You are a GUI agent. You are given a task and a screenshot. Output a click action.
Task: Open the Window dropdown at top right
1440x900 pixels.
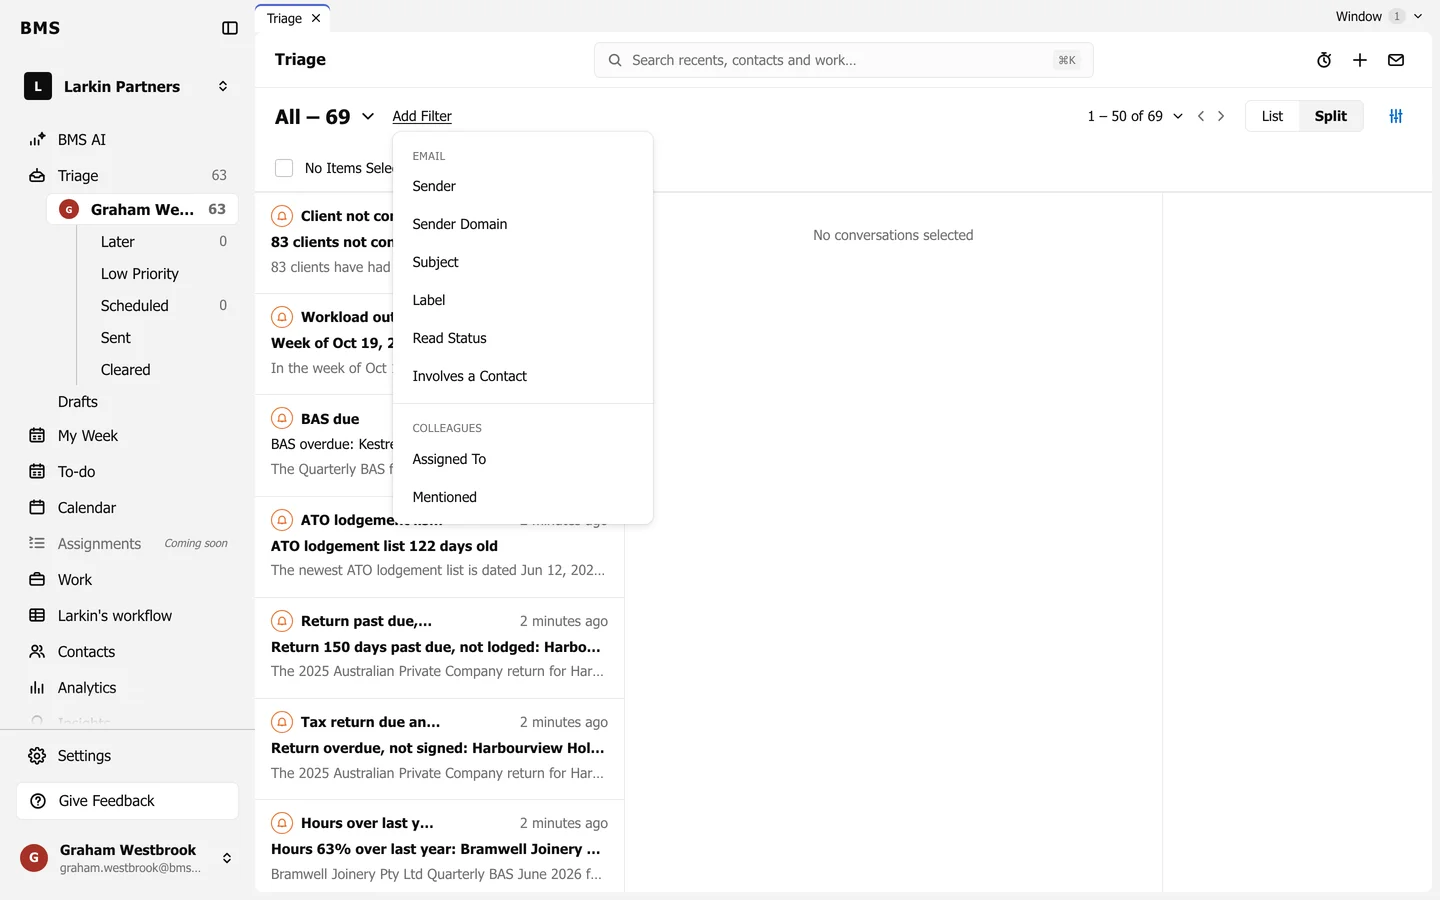1379,16
